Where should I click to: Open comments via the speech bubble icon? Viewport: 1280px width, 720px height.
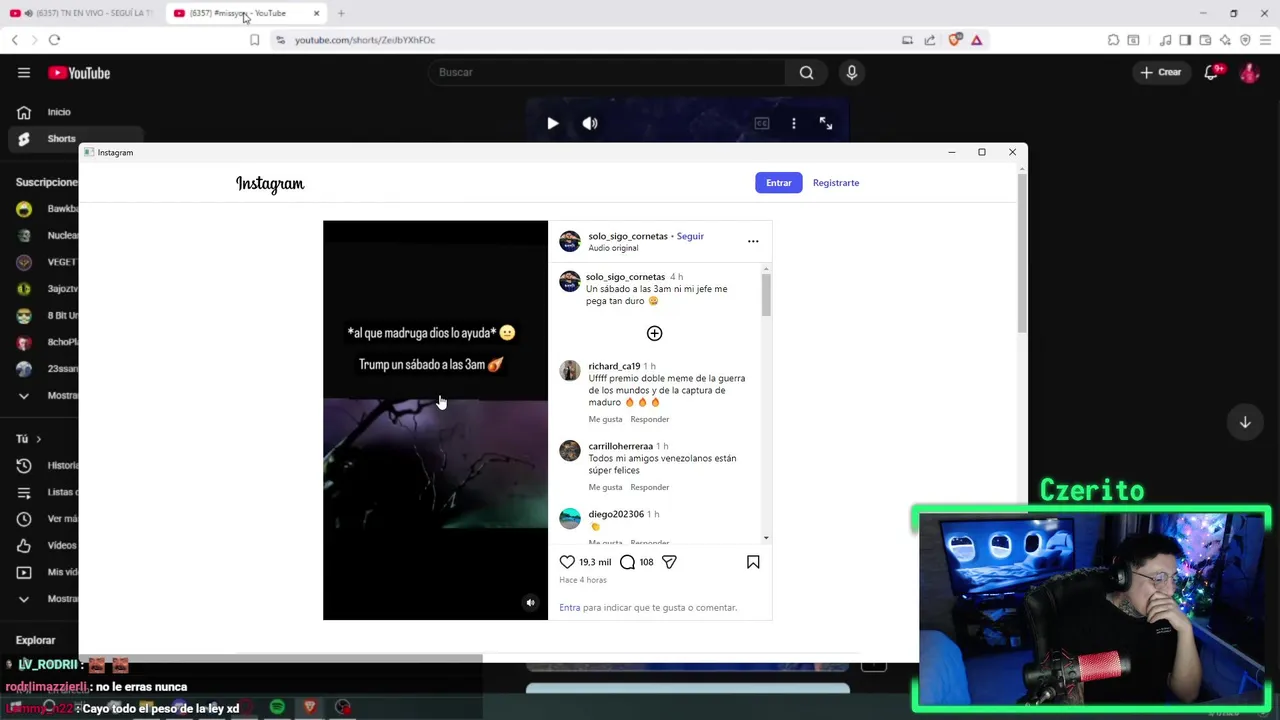tap(627, 562)
